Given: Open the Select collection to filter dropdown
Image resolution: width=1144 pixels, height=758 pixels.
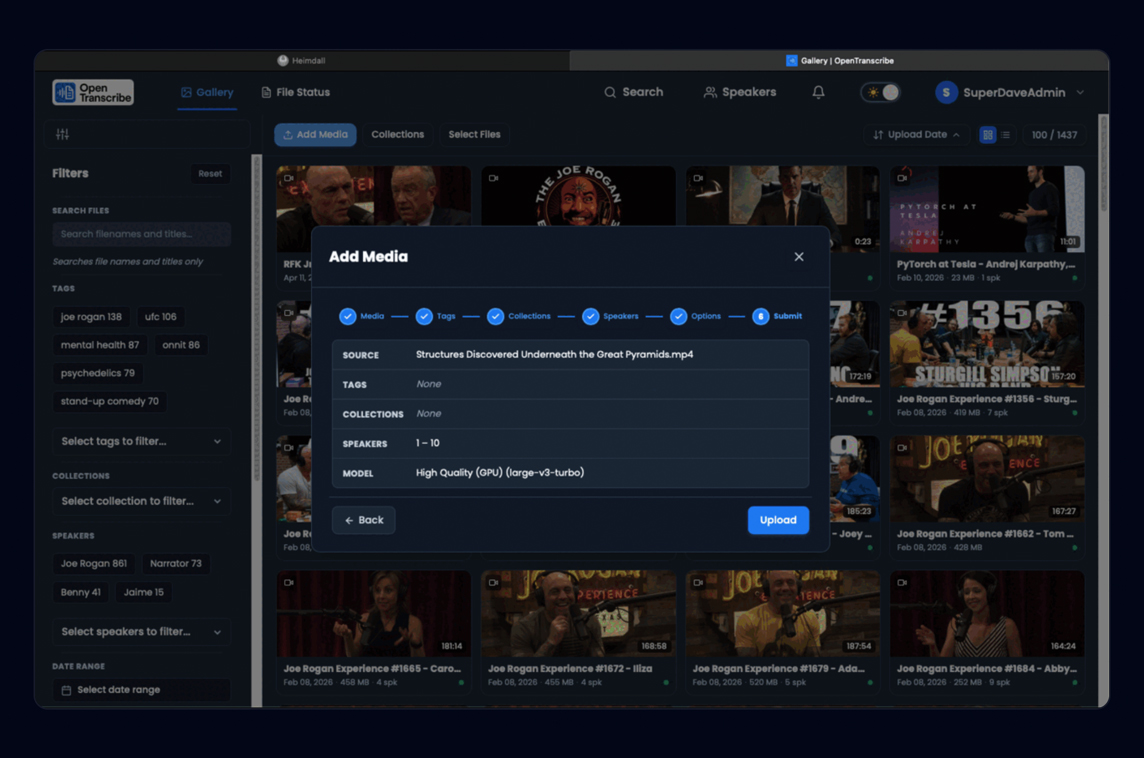Looking at the screenshot, I should click(141, 501).
